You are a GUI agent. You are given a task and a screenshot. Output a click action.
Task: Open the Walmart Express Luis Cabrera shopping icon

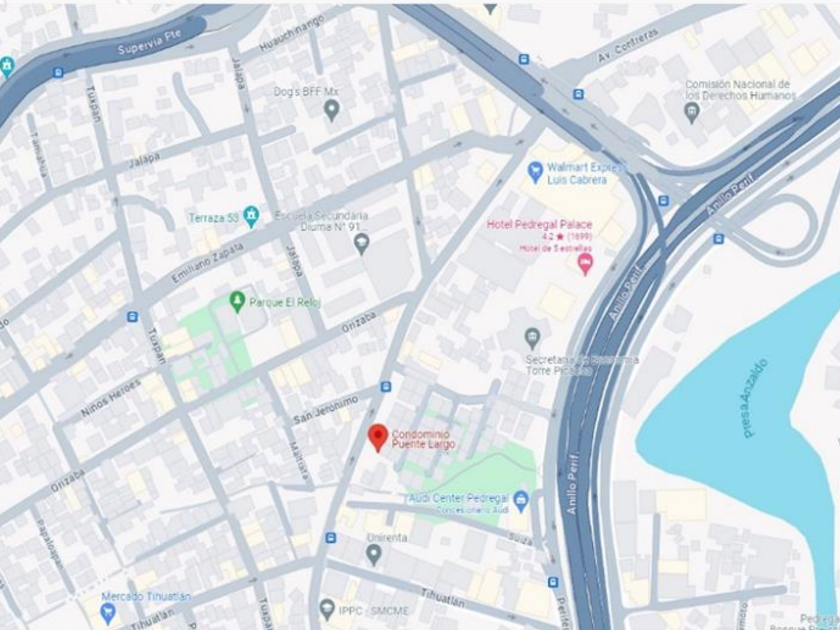click(535, 172)
